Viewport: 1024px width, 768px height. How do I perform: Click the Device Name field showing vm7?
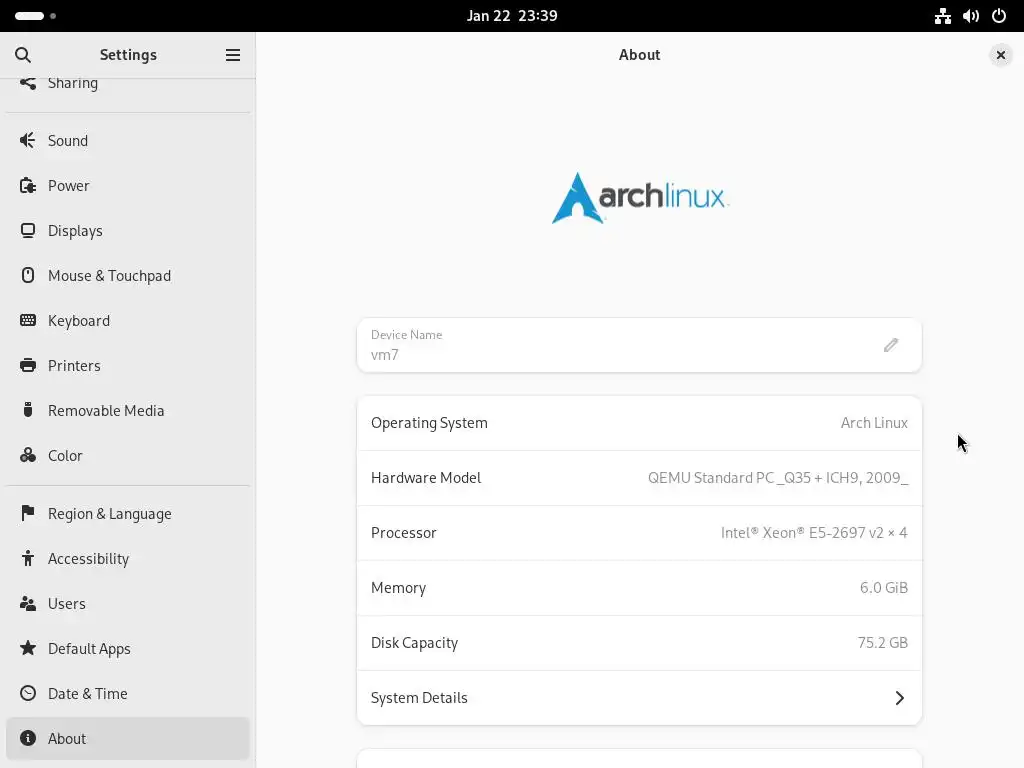[639, 345]
